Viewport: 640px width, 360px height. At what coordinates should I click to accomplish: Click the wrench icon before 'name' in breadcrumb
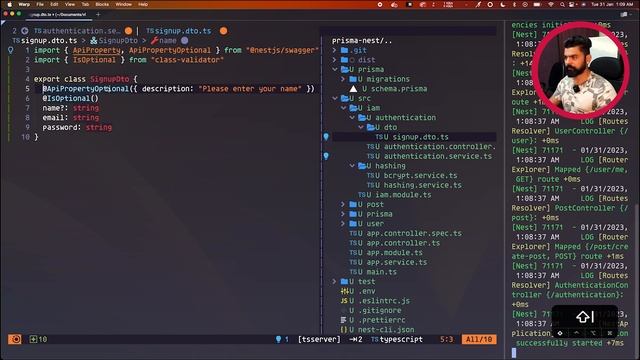pyautogui.click(x=154, y=40)
